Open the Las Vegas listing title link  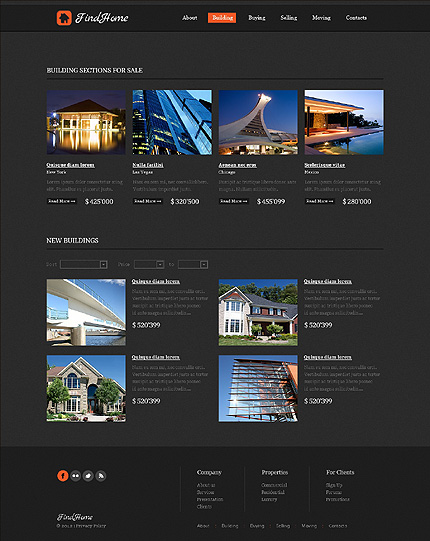(148, 165)
